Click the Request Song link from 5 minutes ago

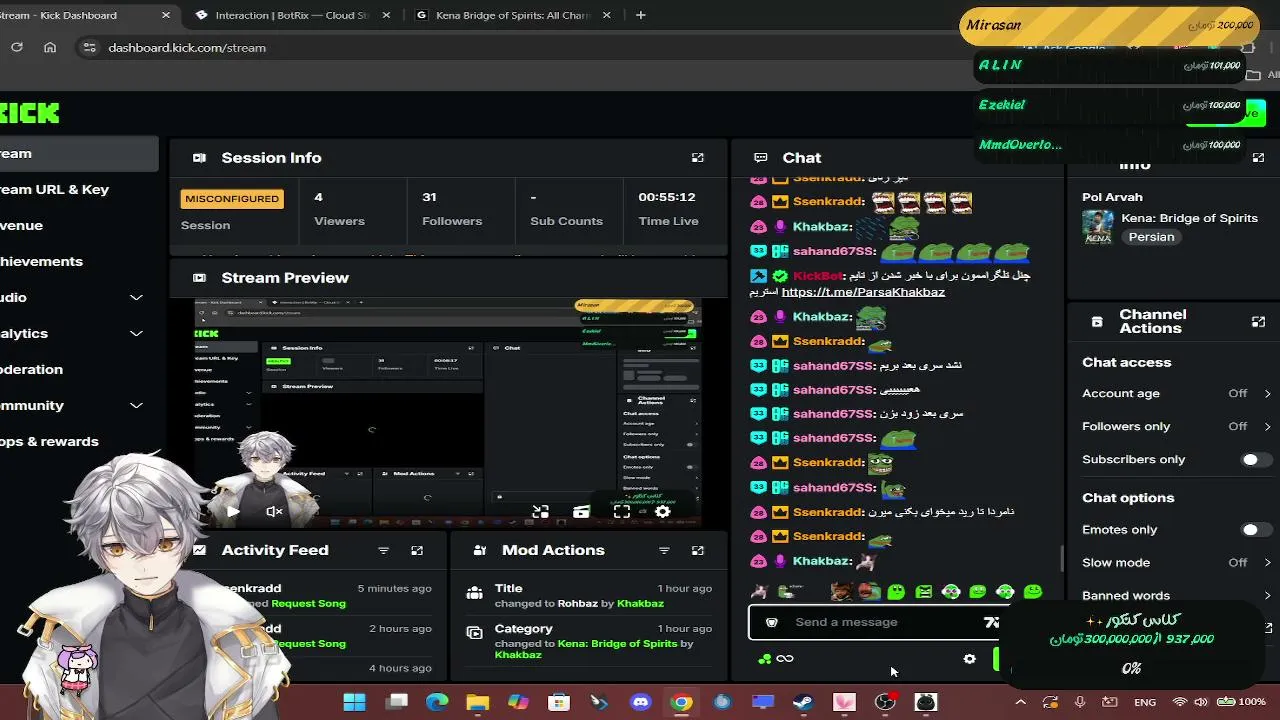(x=308, y=603)
